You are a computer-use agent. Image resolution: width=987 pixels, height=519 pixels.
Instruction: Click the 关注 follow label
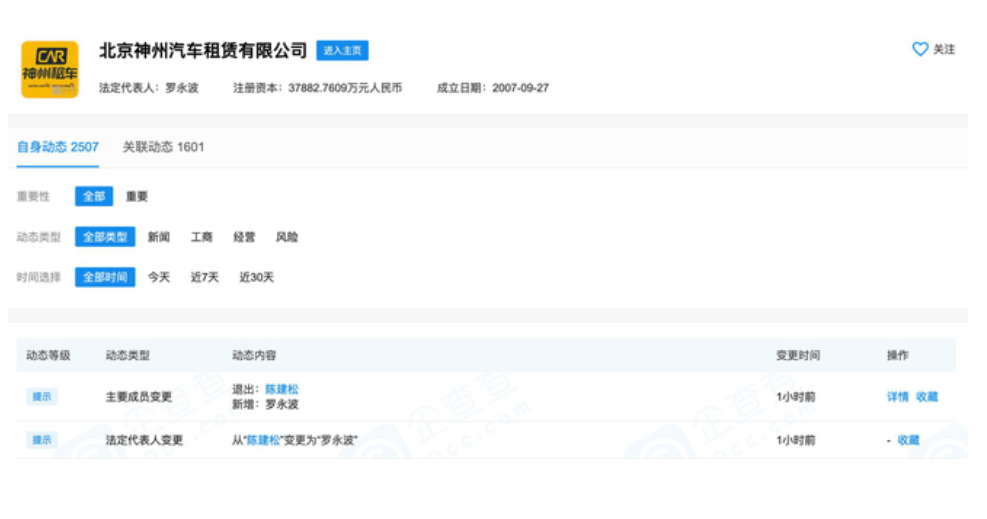944,49
